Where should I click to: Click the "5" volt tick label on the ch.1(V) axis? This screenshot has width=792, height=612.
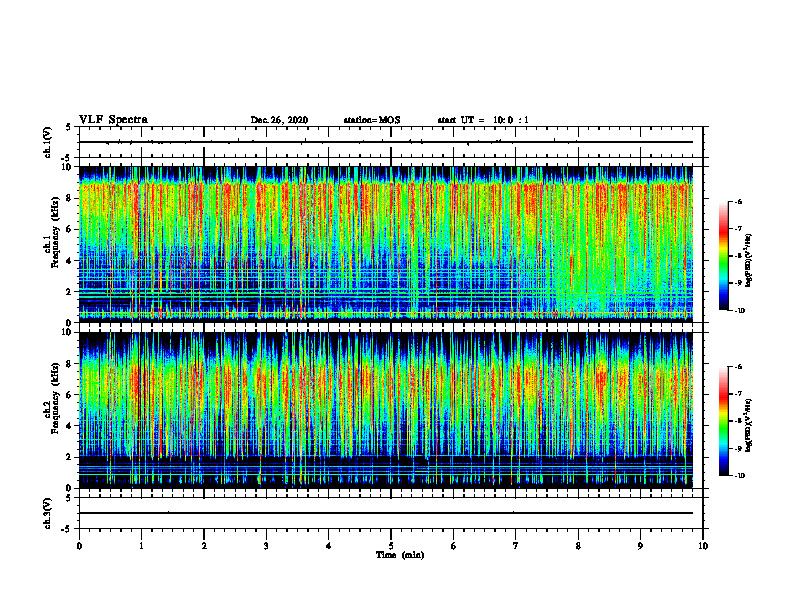(x=70, y=128)
